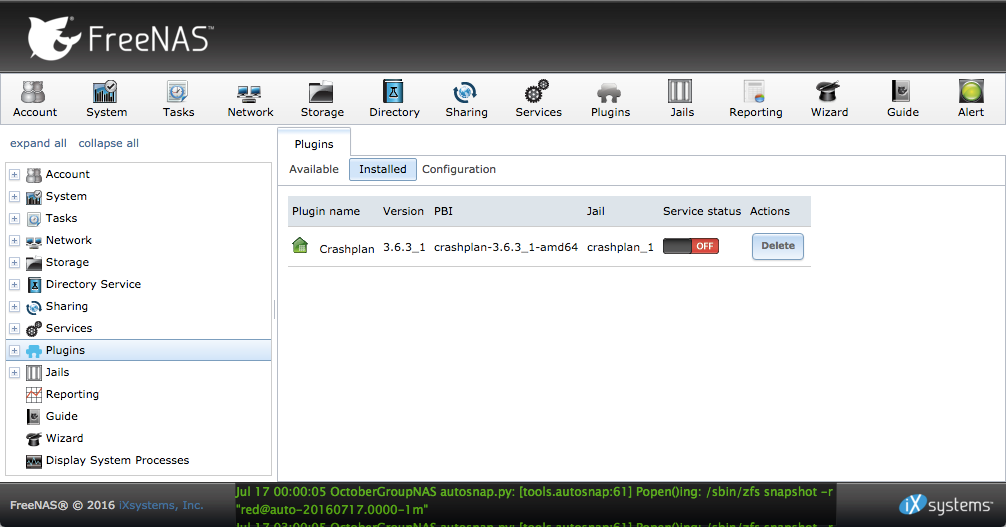Click the crashplan-3.6.3_1-amd64 PBI cell
The height and width of the screenshot is (527, 1006).
[x=506, y=247]
